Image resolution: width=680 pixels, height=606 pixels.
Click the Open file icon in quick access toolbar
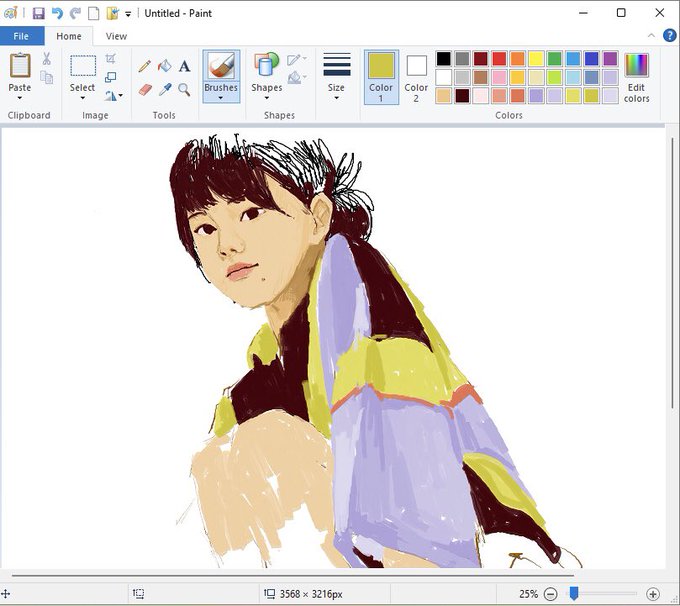click(112, 13)
